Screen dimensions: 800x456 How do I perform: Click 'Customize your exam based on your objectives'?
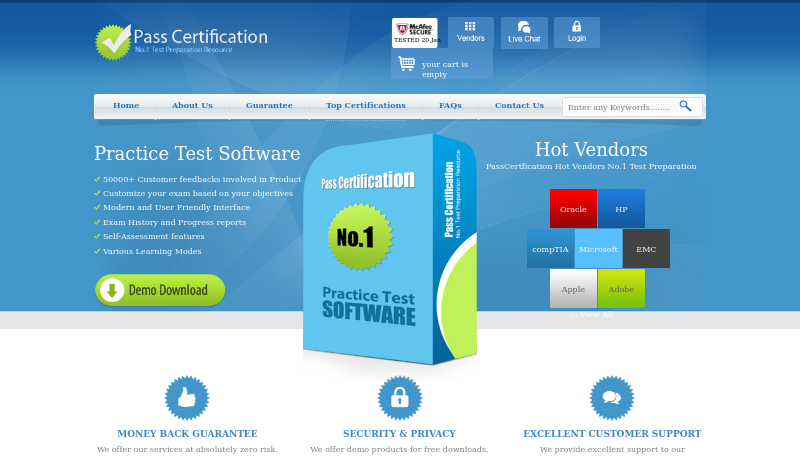tap(198, 193)
